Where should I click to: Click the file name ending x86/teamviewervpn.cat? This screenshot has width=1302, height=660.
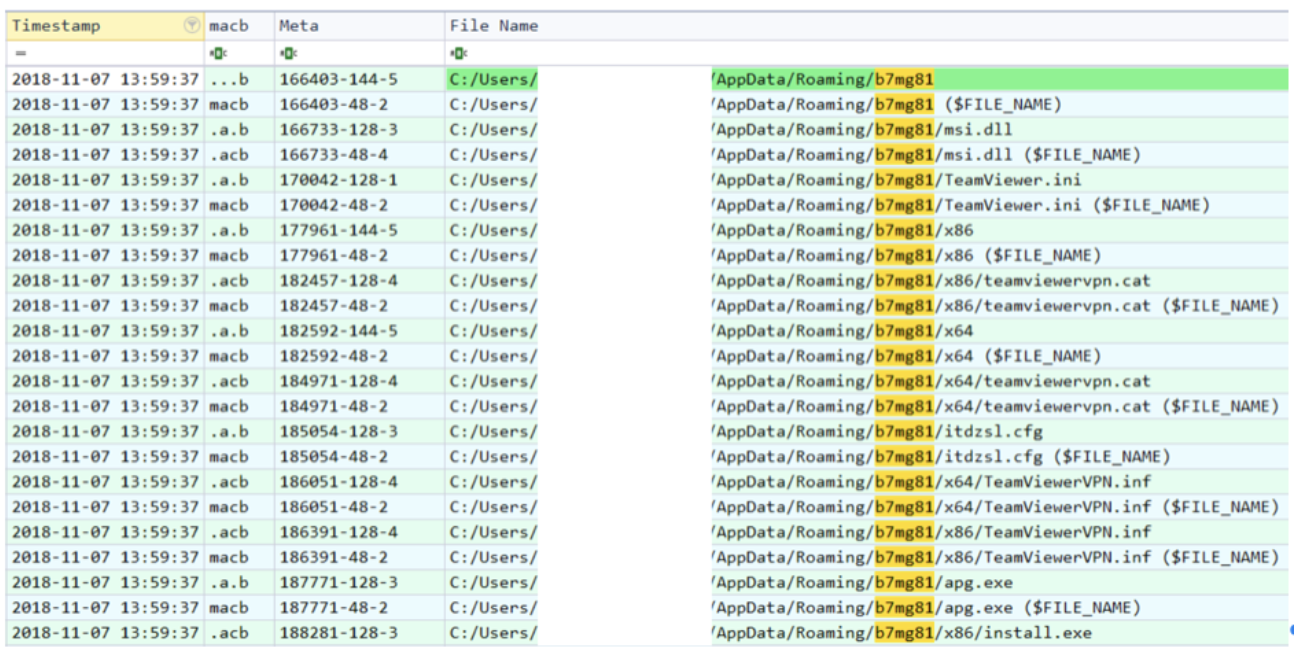click(x=867, y=280)
